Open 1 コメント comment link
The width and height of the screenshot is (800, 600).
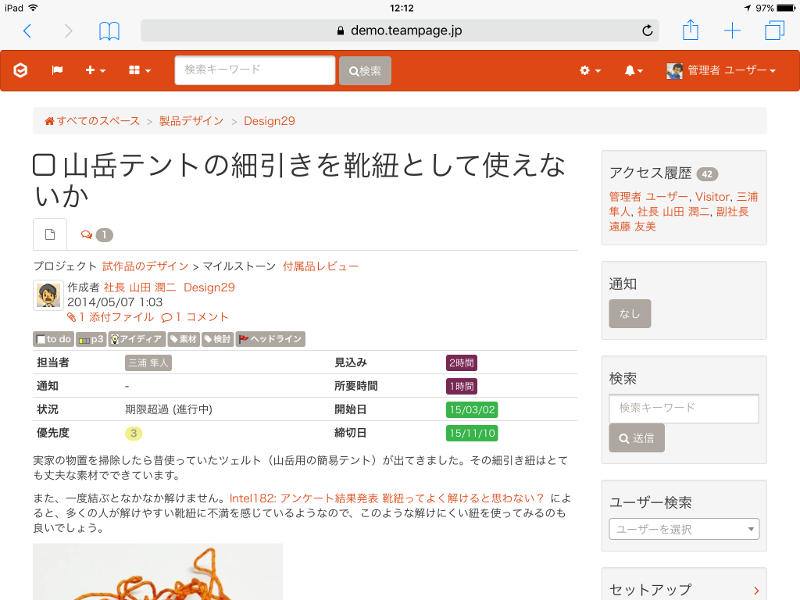click(194, 317)
